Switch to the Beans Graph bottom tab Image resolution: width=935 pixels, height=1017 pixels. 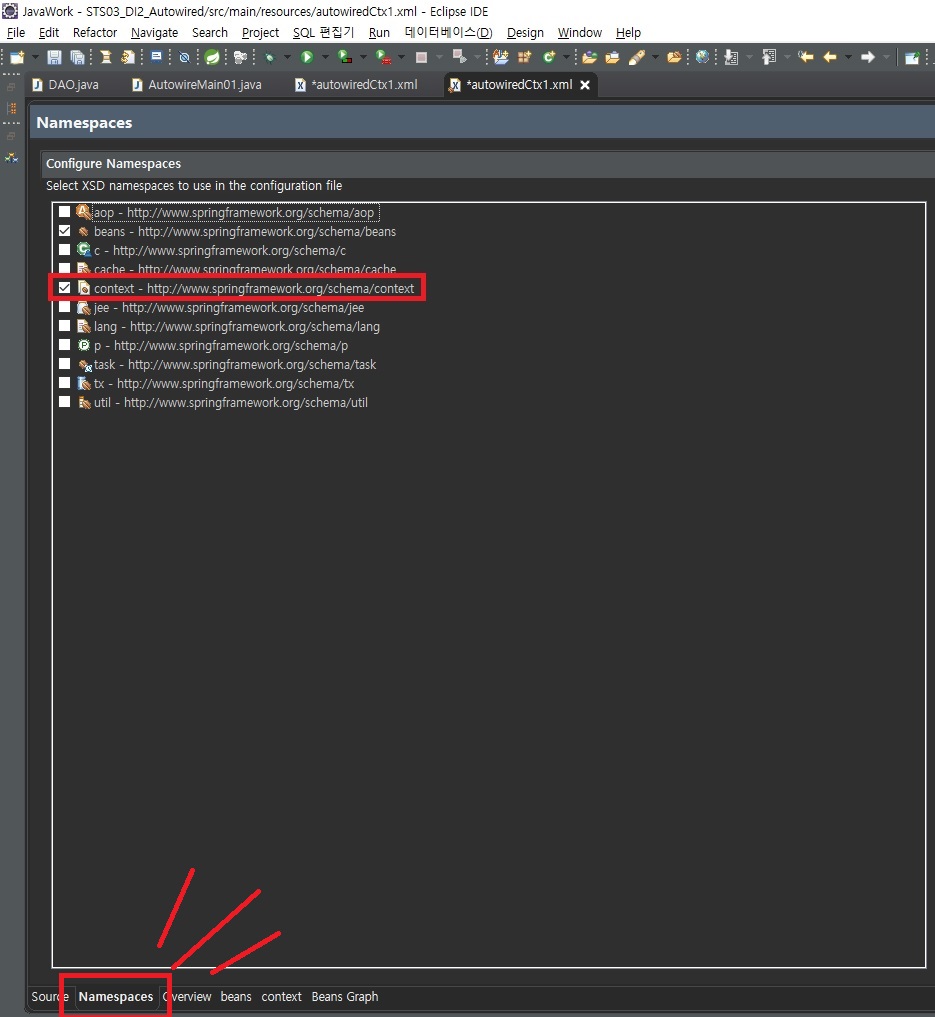(344, 996)
